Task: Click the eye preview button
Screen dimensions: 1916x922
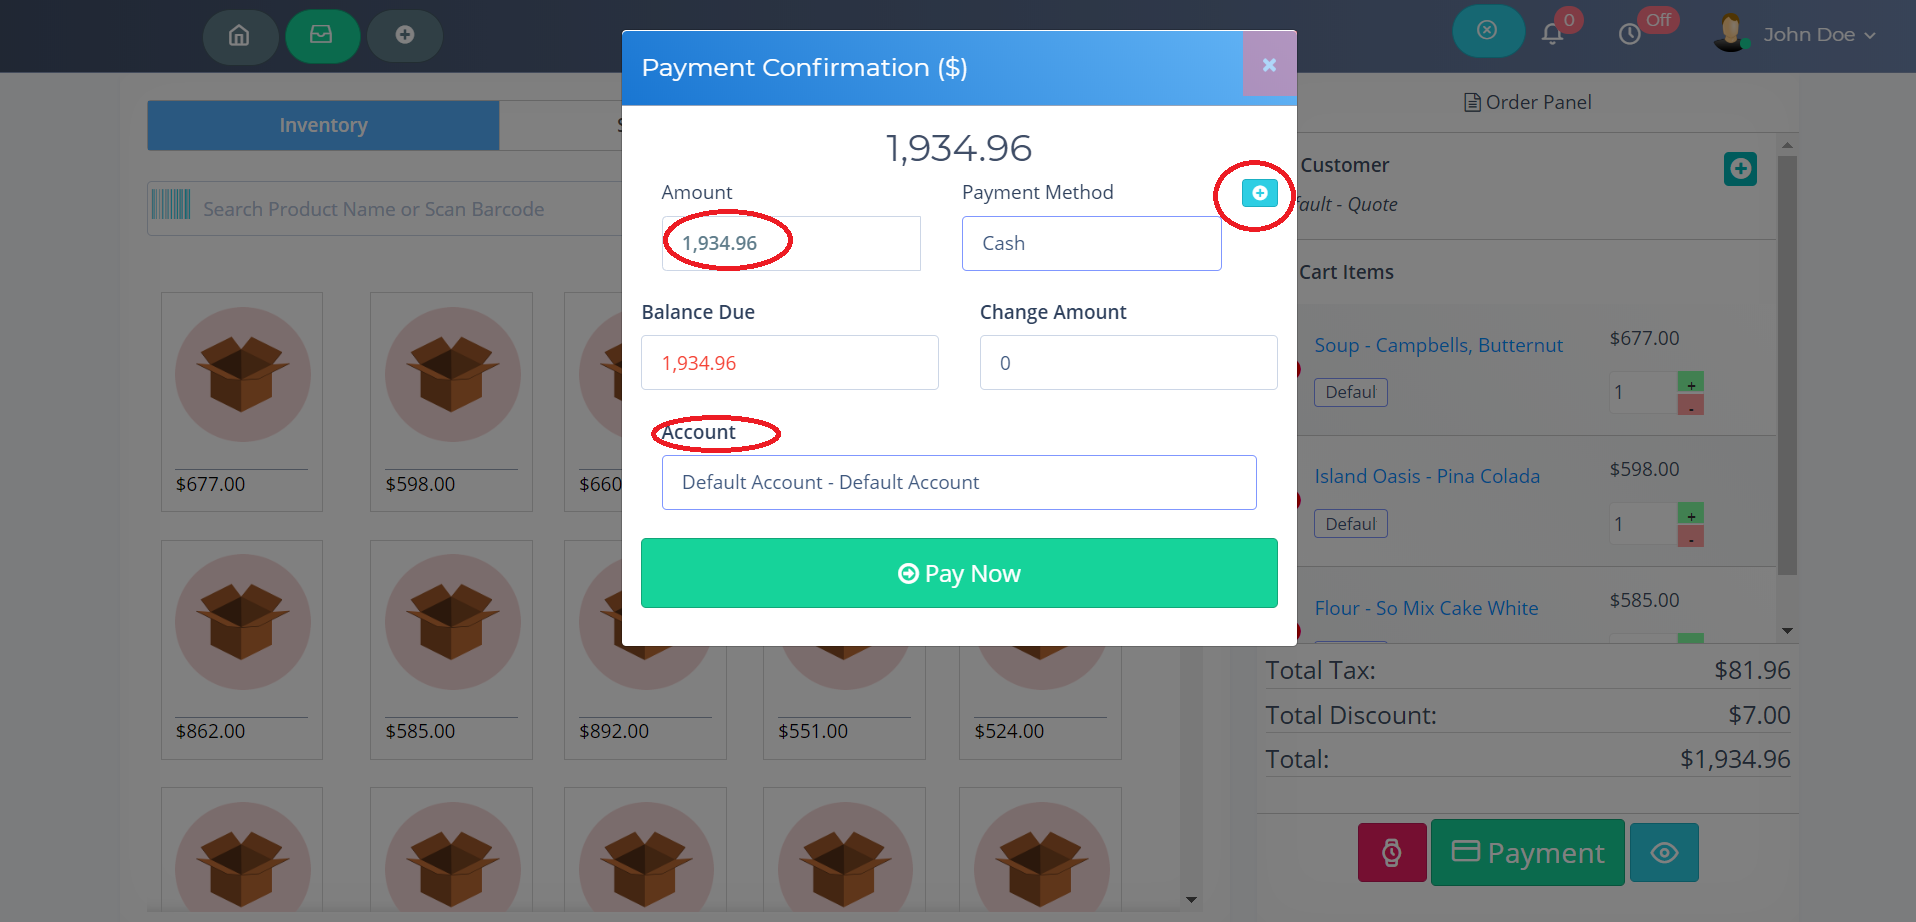Action: (x=1664, y=853)
